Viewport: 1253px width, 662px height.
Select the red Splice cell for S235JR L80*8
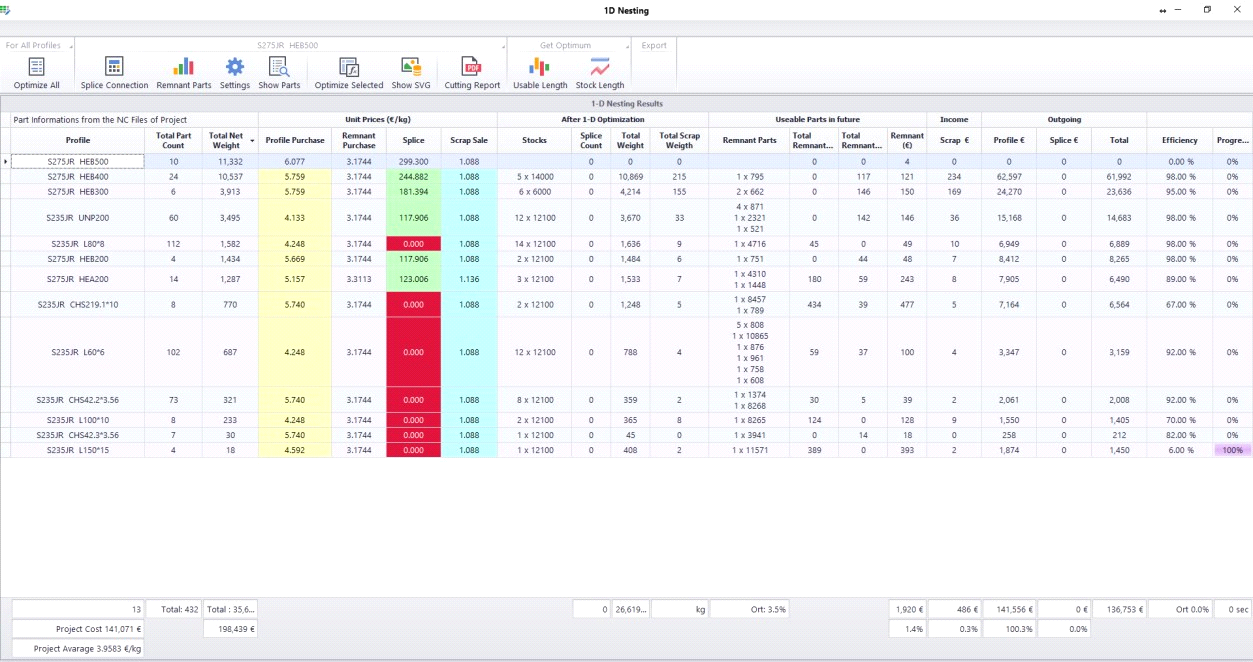point(413,244)
